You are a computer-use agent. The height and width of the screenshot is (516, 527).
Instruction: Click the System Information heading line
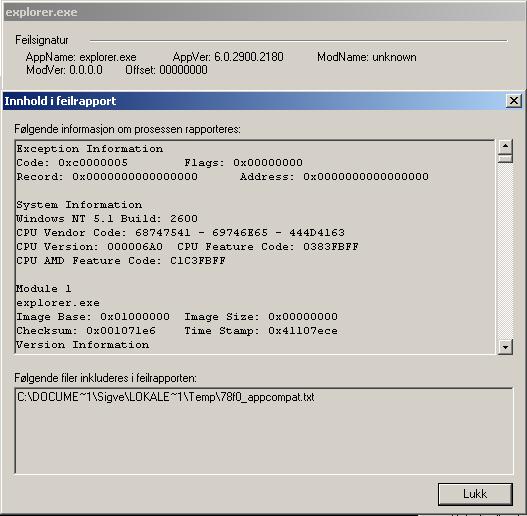pos(79,205)
